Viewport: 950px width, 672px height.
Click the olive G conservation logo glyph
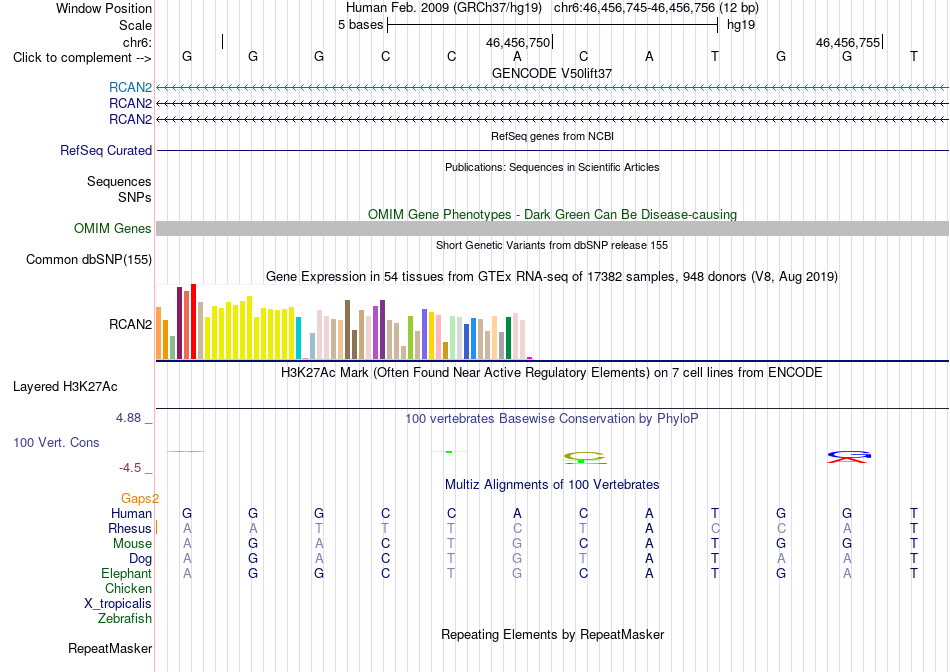(584, 456)
